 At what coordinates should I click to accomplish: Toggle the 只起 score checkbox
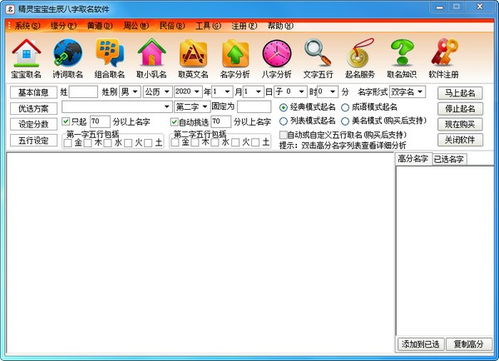66,122
